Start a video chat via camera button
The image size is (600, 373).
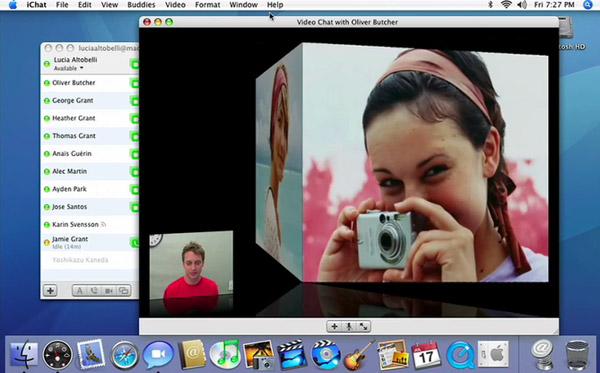click(109, 291)
